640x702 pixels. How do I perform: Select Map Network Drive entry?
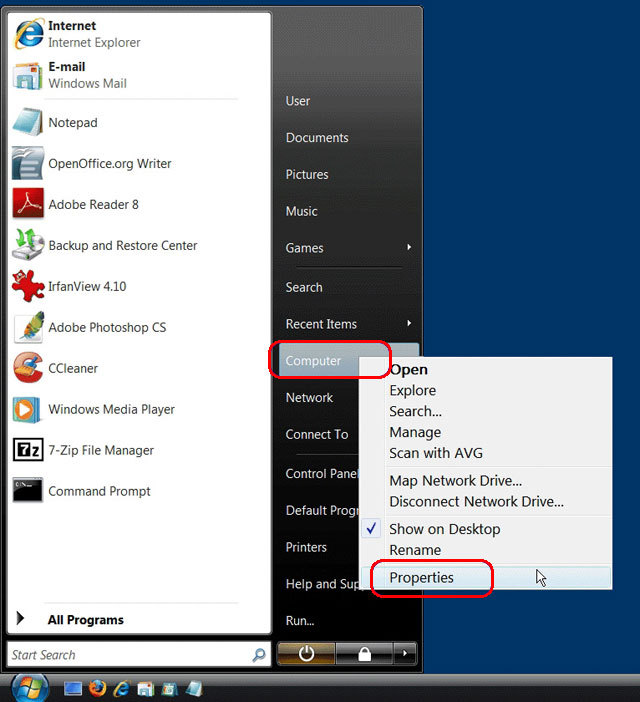click(455, 481)
